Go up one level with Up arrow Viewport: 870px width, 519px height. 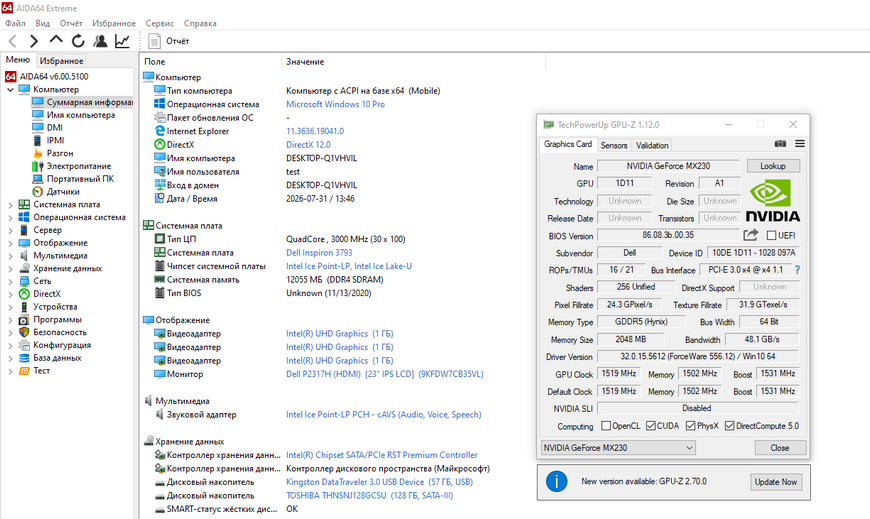click(56, 40)
